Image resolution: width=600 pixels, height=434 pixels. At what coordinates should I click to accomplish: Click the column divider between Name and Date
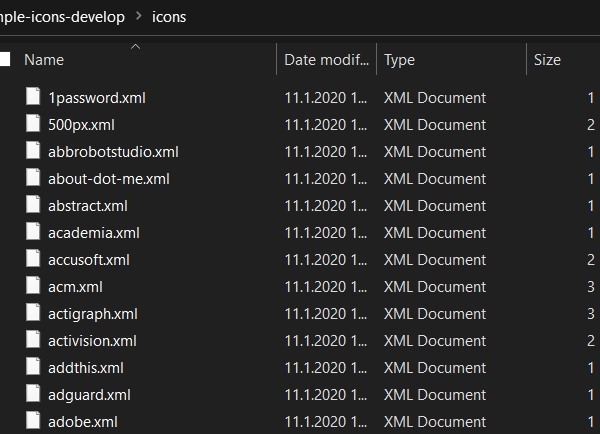coord(276,59)
